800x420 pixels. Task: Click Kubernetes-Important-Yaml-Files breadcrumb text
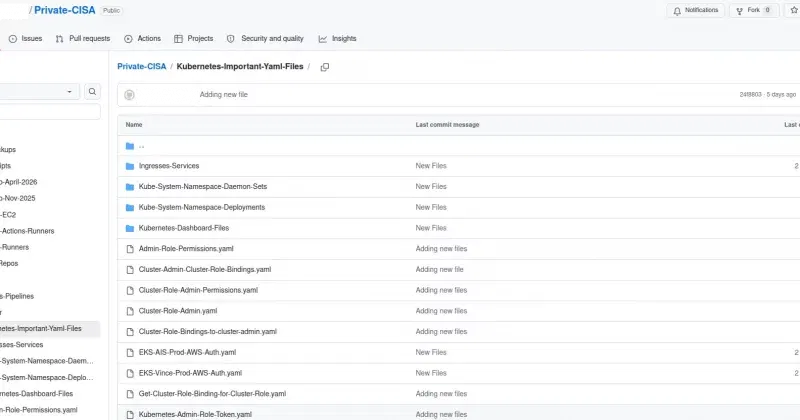coord(240,66)
